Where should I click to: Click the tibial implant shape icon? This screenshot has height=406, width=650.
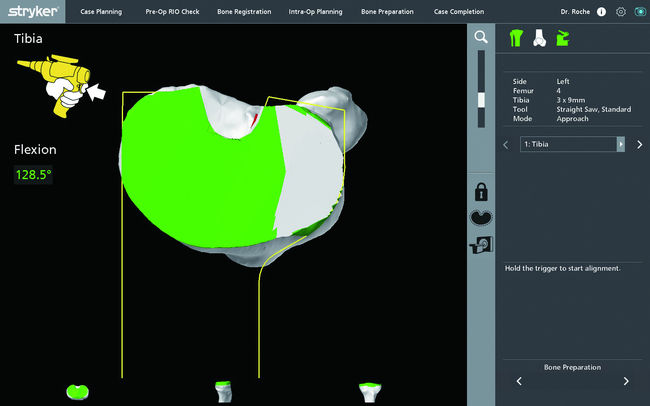[x=481, y=218]
